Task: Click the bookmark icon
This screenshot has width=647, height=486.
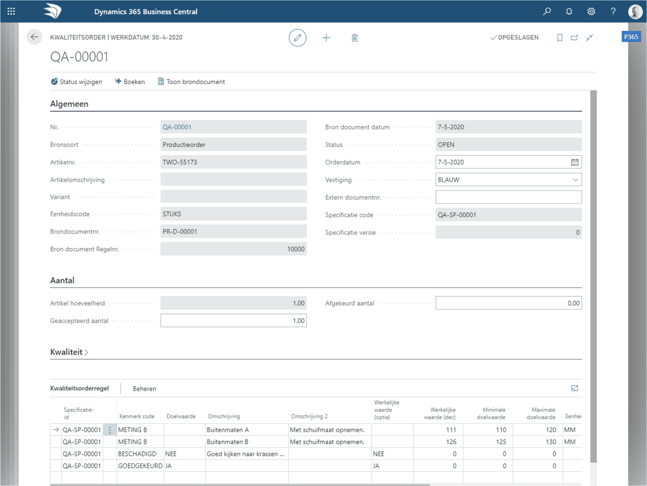Action: click(x=560, y=38)
